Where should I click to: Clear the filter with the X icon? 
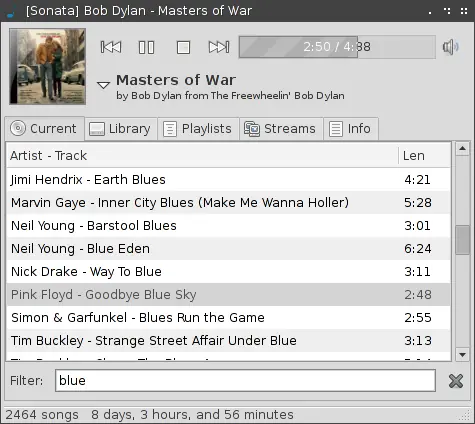click(x=455, y=381)
